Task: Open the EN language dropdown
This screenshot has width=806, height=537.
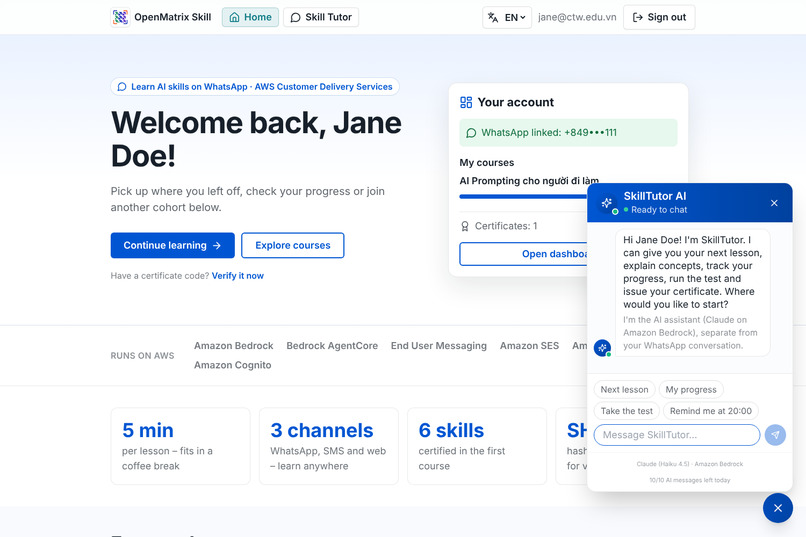Action: [507, 17]
